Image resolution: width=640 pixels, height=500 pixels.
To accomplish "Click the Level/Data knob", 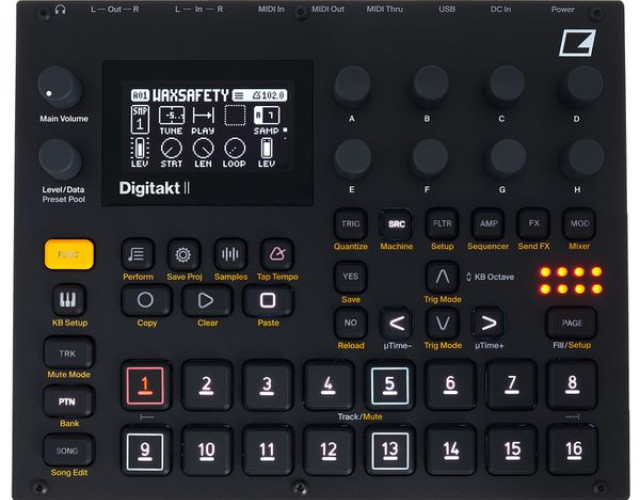I will 60,159.
